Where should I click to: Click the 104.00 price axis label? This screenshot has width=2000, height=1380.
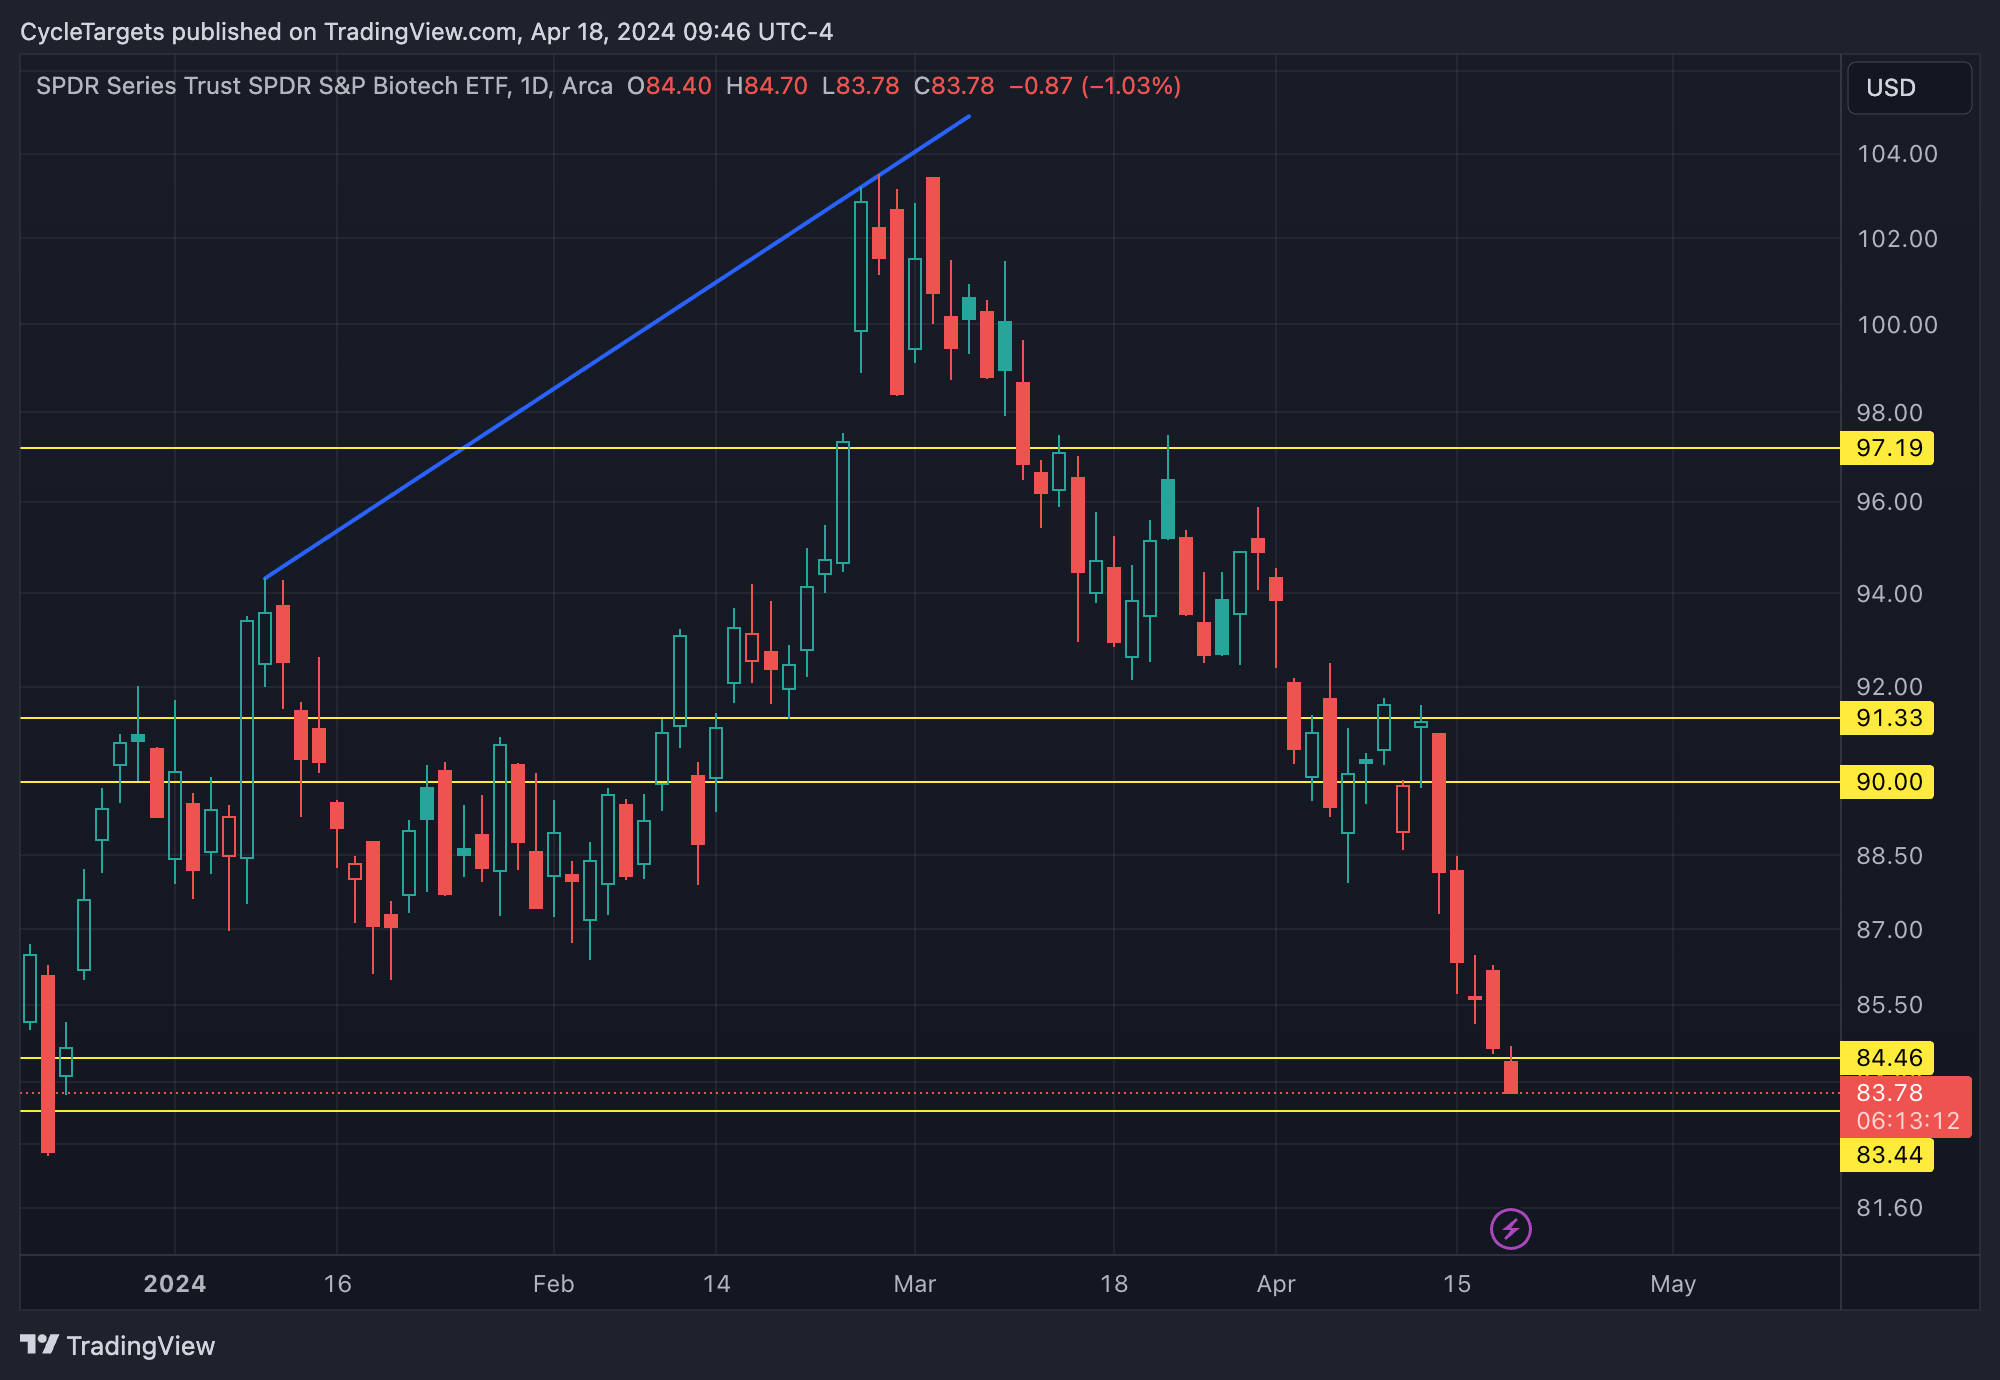tap(1897, 154)
